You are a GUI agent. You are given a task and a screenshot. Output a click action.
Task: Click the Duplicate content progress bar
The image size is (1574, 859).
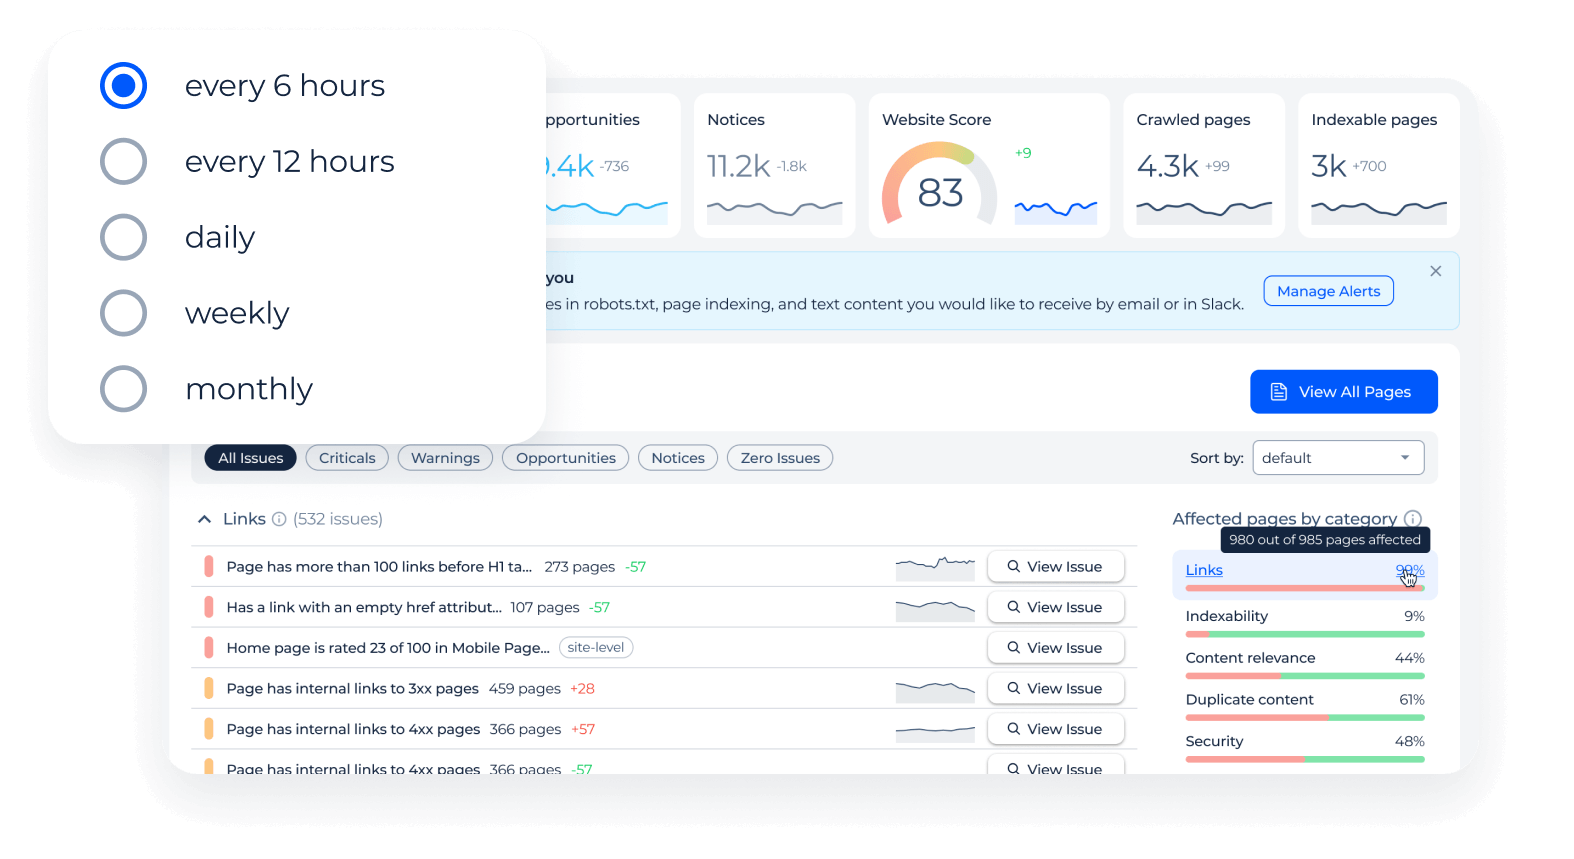[1305, 718]
